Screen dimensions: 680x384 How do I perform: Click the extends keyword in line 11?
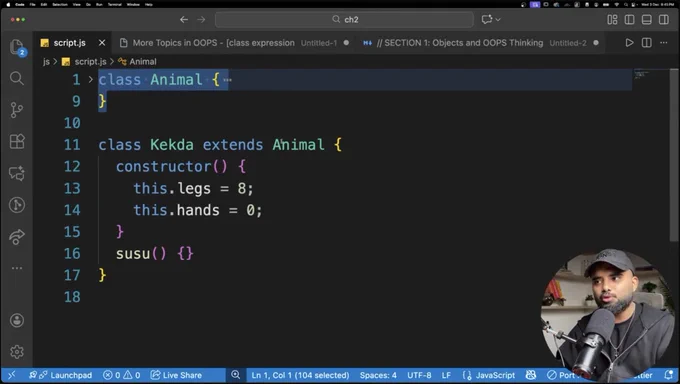(233, 144)
